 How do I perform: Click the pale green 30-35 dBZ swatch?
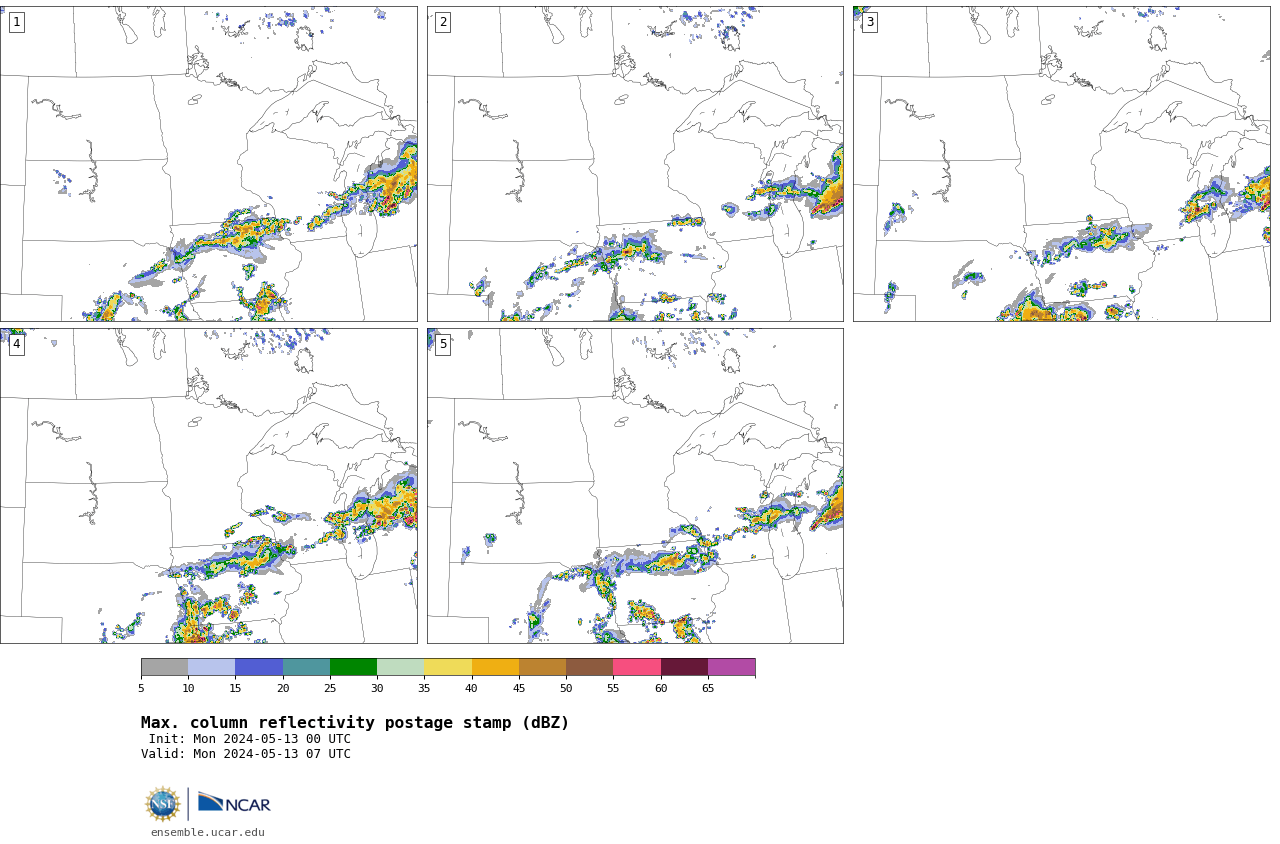click(x=400, y=667)
